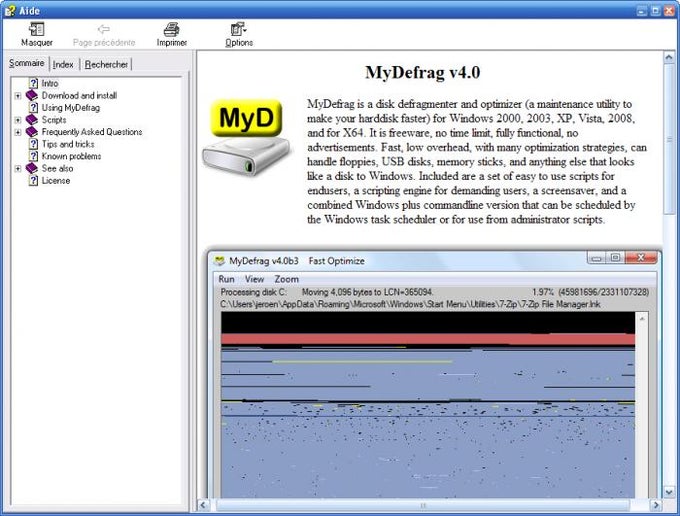This screenshot has height=516, width=680.
Task: Maximize the Aide window
Action: (656, 11)
